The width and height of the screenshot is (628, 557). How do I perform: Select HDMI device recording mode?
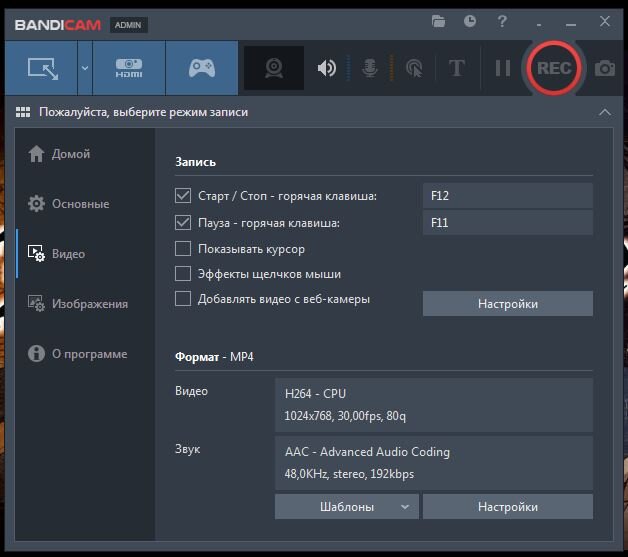click(129, 68)
